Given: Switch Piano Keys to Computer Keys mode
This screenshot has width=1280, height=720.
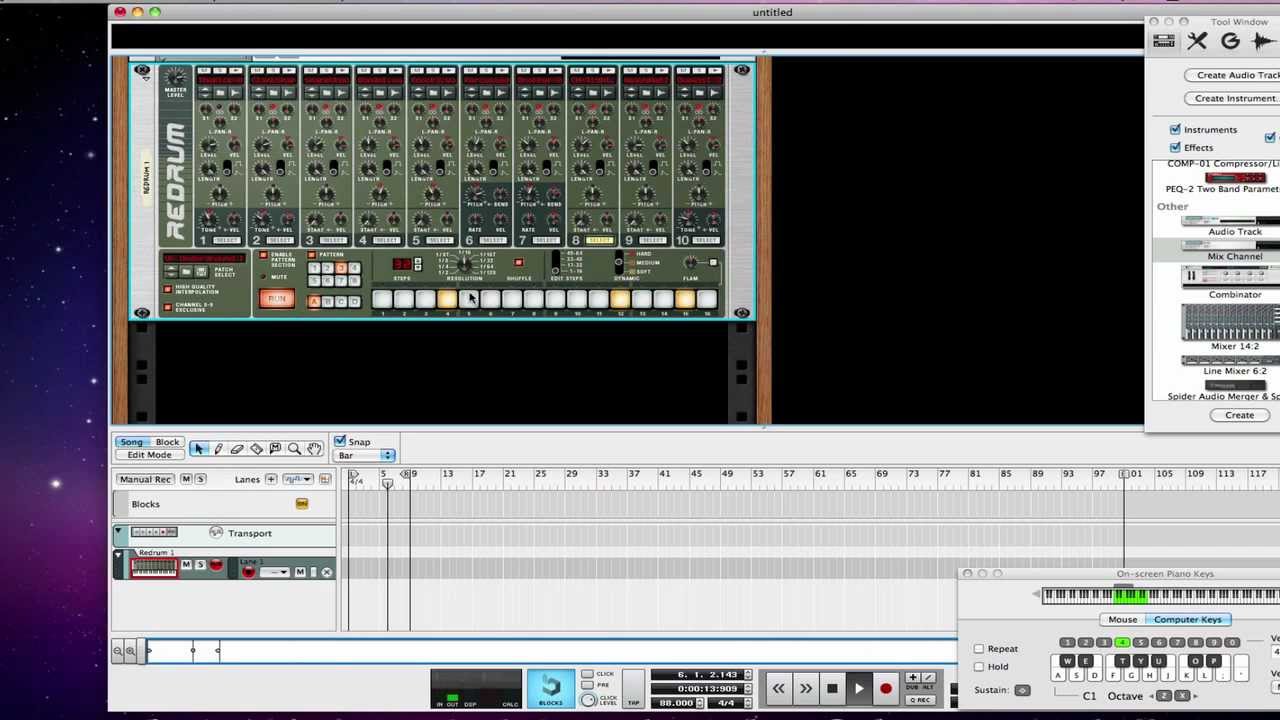Looking at the screenshot, I should click(x=1187, y=620).
